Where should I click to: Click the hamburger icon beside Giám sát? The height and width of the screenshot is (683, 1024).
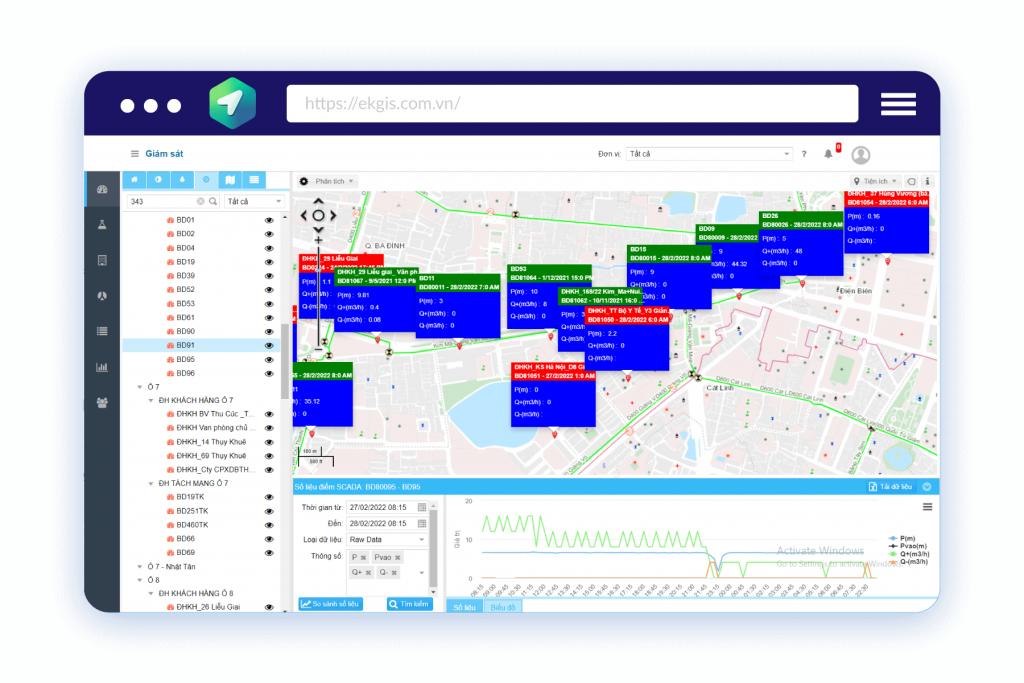coord(135,154)
